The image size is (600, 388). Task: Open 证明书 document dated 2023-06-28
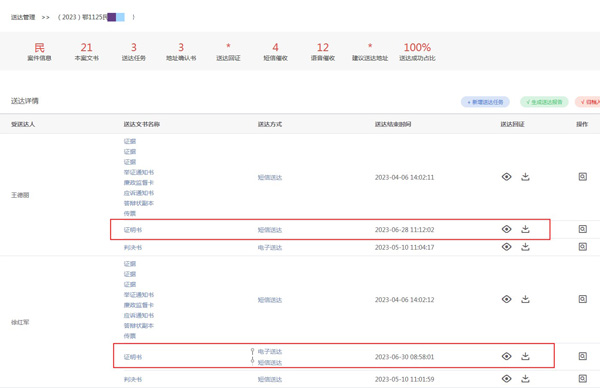133,230
